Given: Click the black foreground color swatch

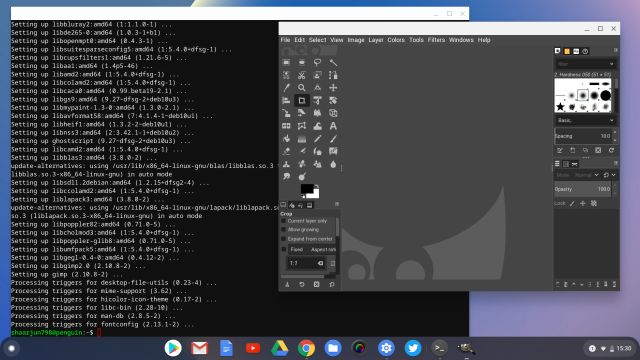Looking at the screenshot, I should pos(307,189).
